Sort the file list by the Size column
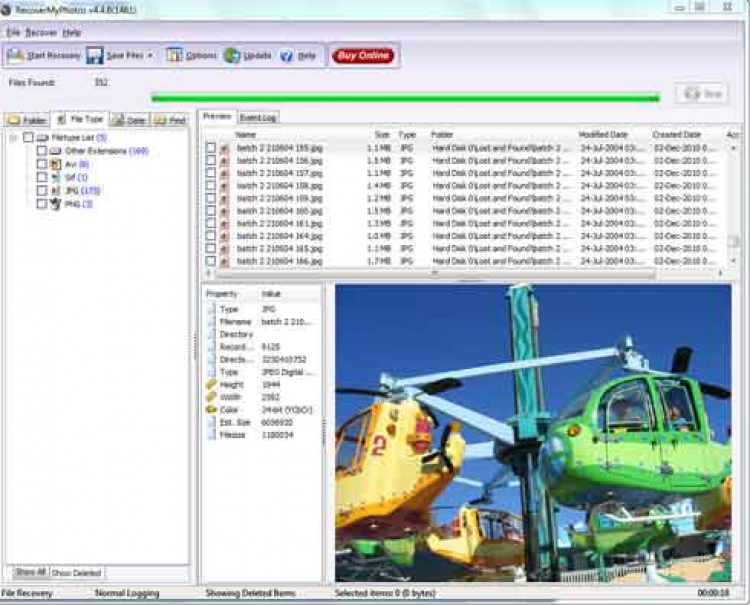 click(382, 134)
